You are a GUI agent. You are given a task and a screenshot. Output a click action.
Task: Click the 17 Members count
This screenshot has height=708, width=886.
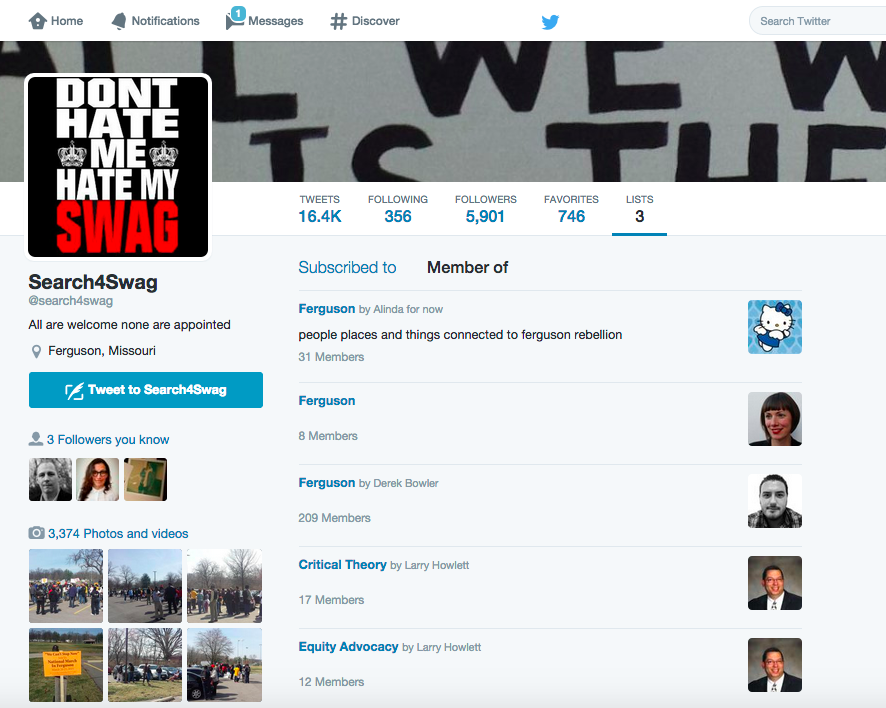point(331,600)
